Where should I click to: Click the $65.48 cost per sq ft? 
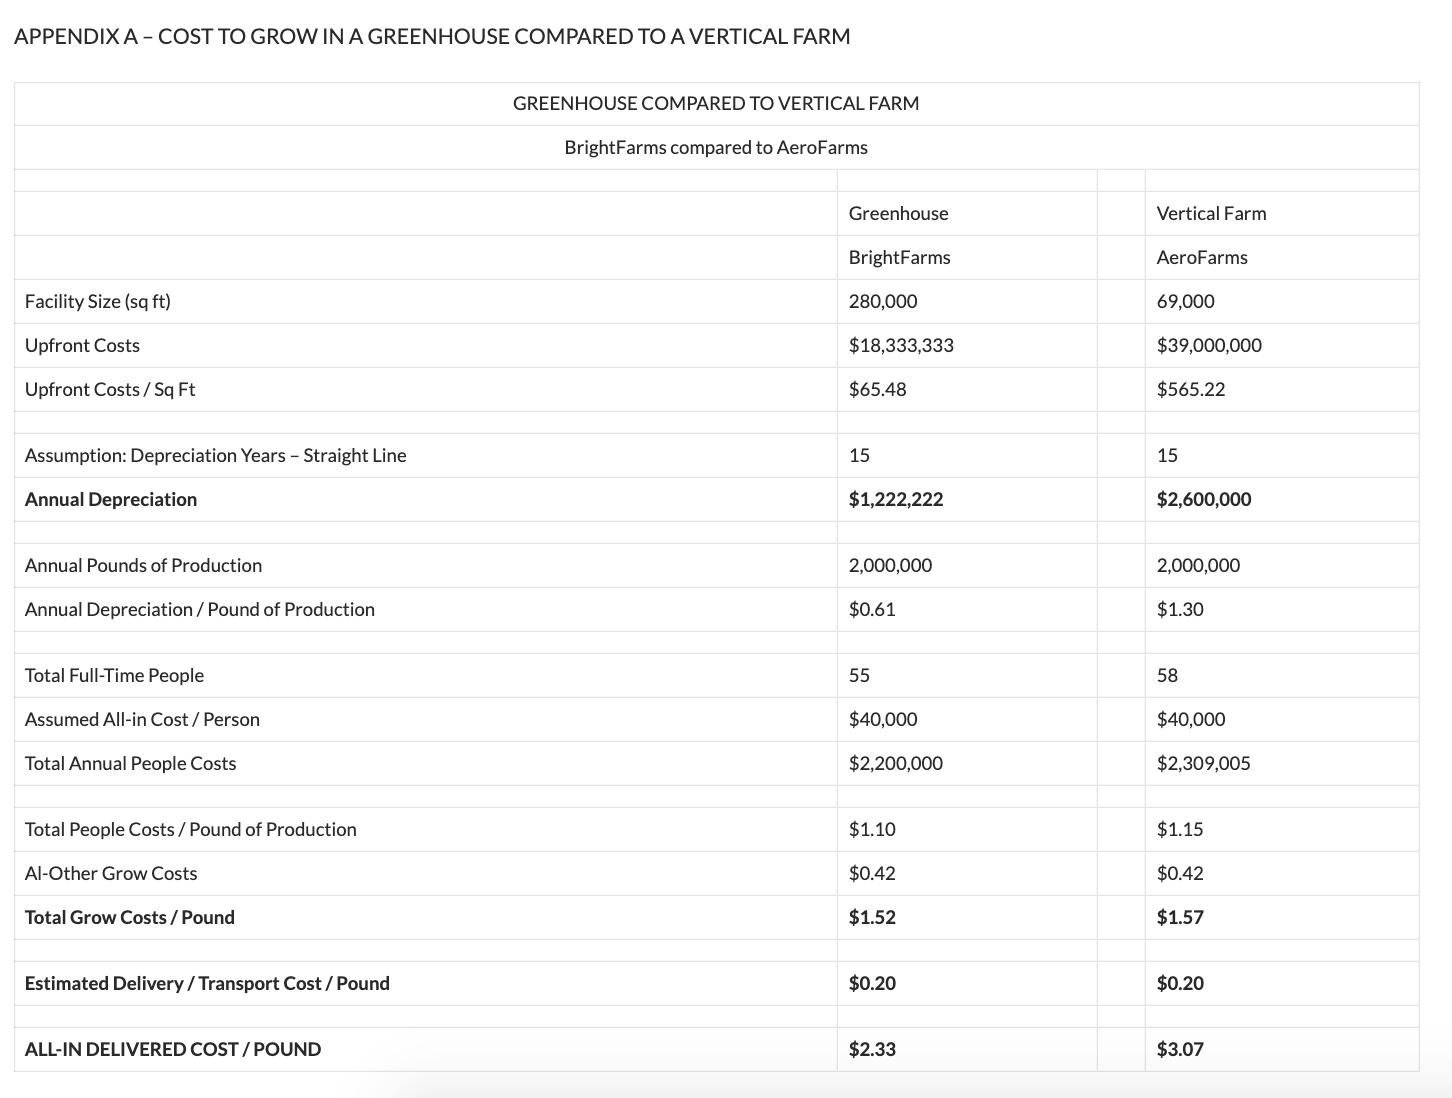(x=877, y=389)
